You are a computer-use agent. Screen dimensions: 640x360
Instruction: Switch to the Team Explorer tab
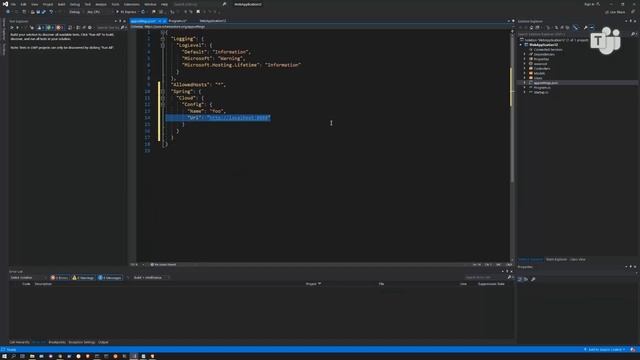click(556, 260)
